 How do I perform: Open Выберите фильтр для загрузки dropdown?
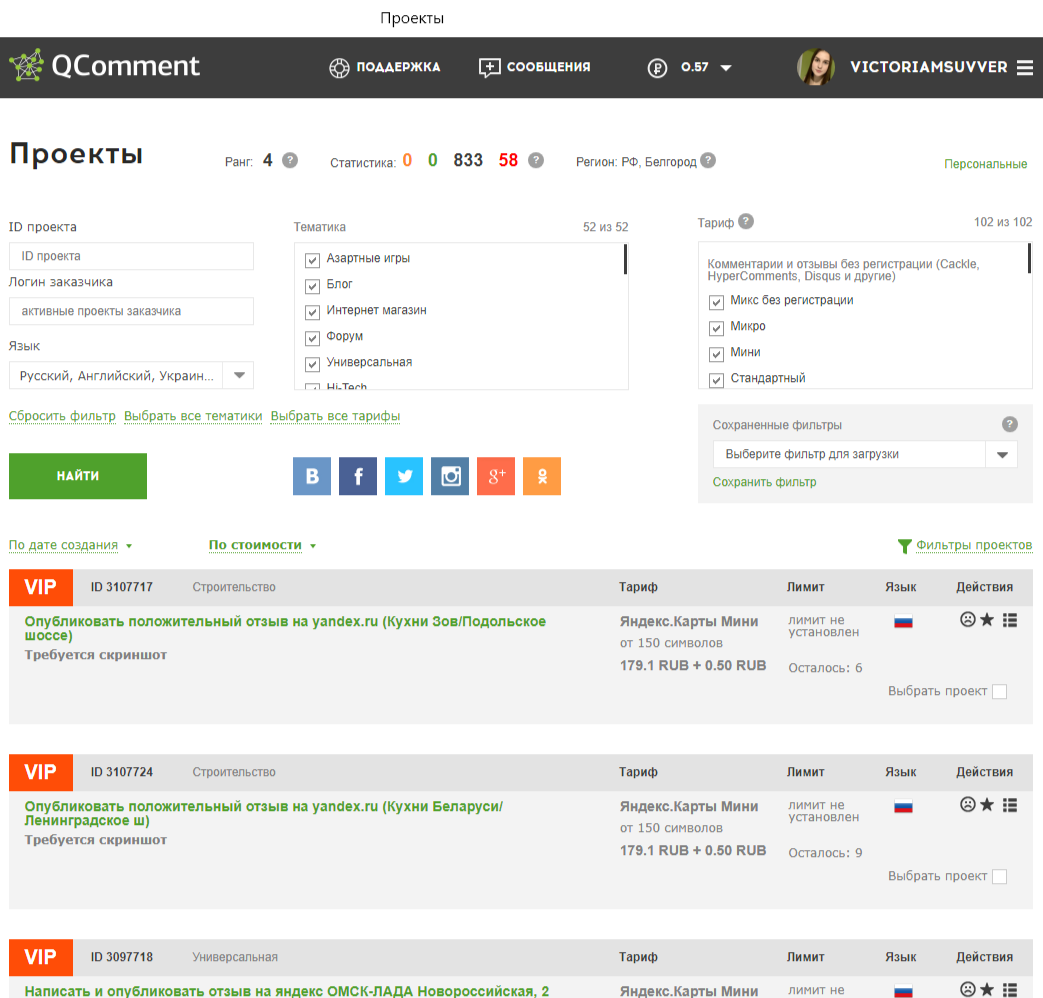click(865, 454)
